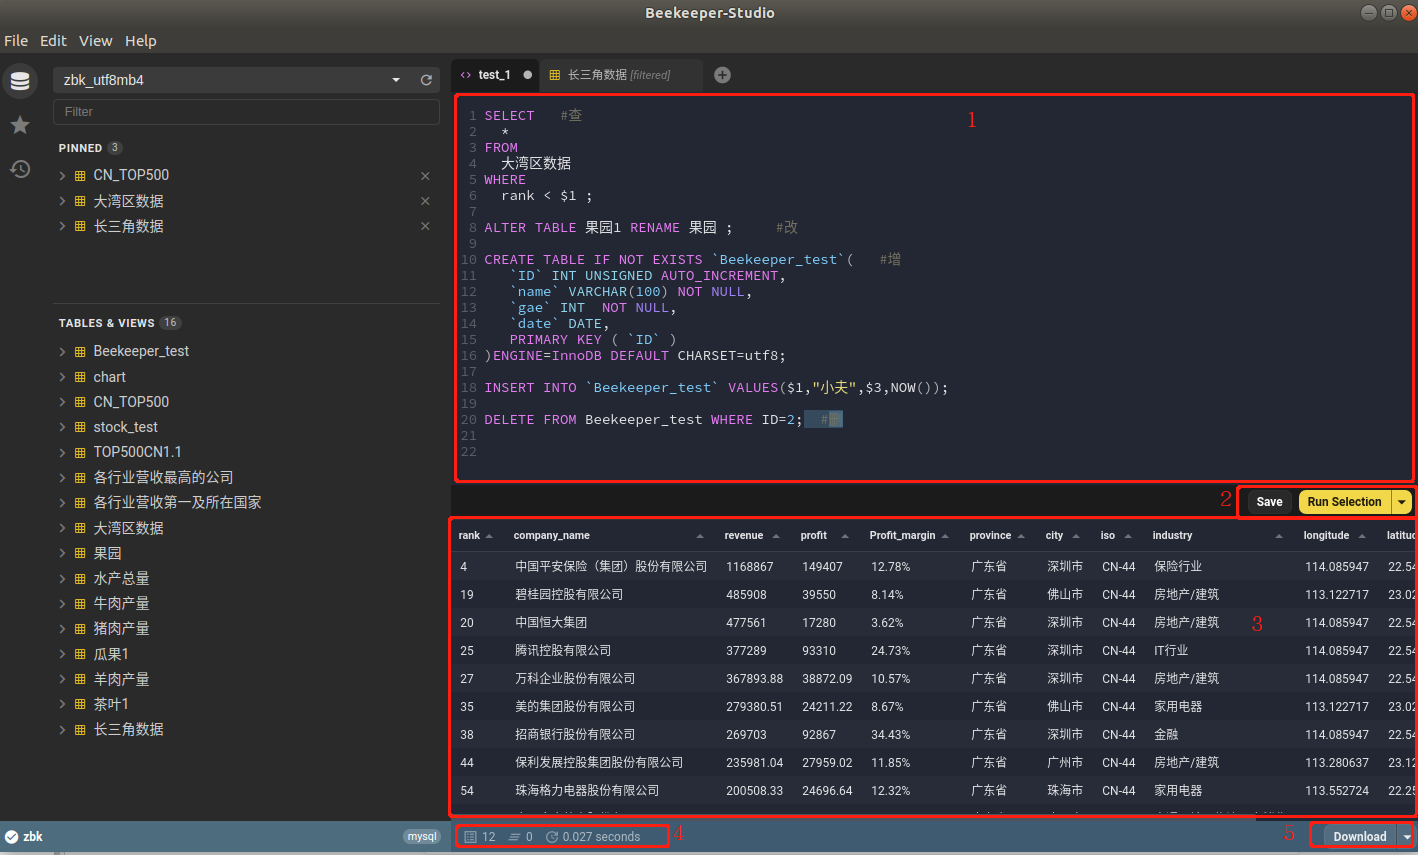Save the current query
This screenshot has width=1418, height=855.
click(1269, 502)
